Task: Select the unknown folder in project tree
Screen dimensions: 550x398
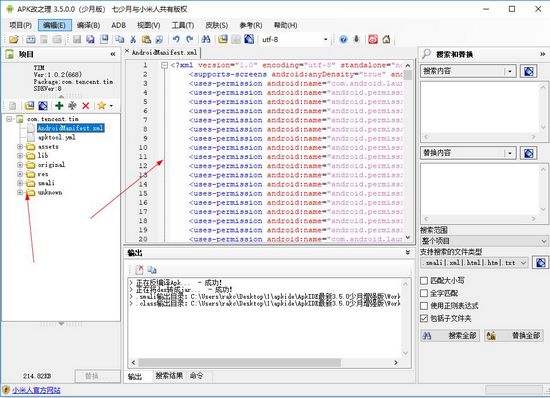Action: point(50,192)
